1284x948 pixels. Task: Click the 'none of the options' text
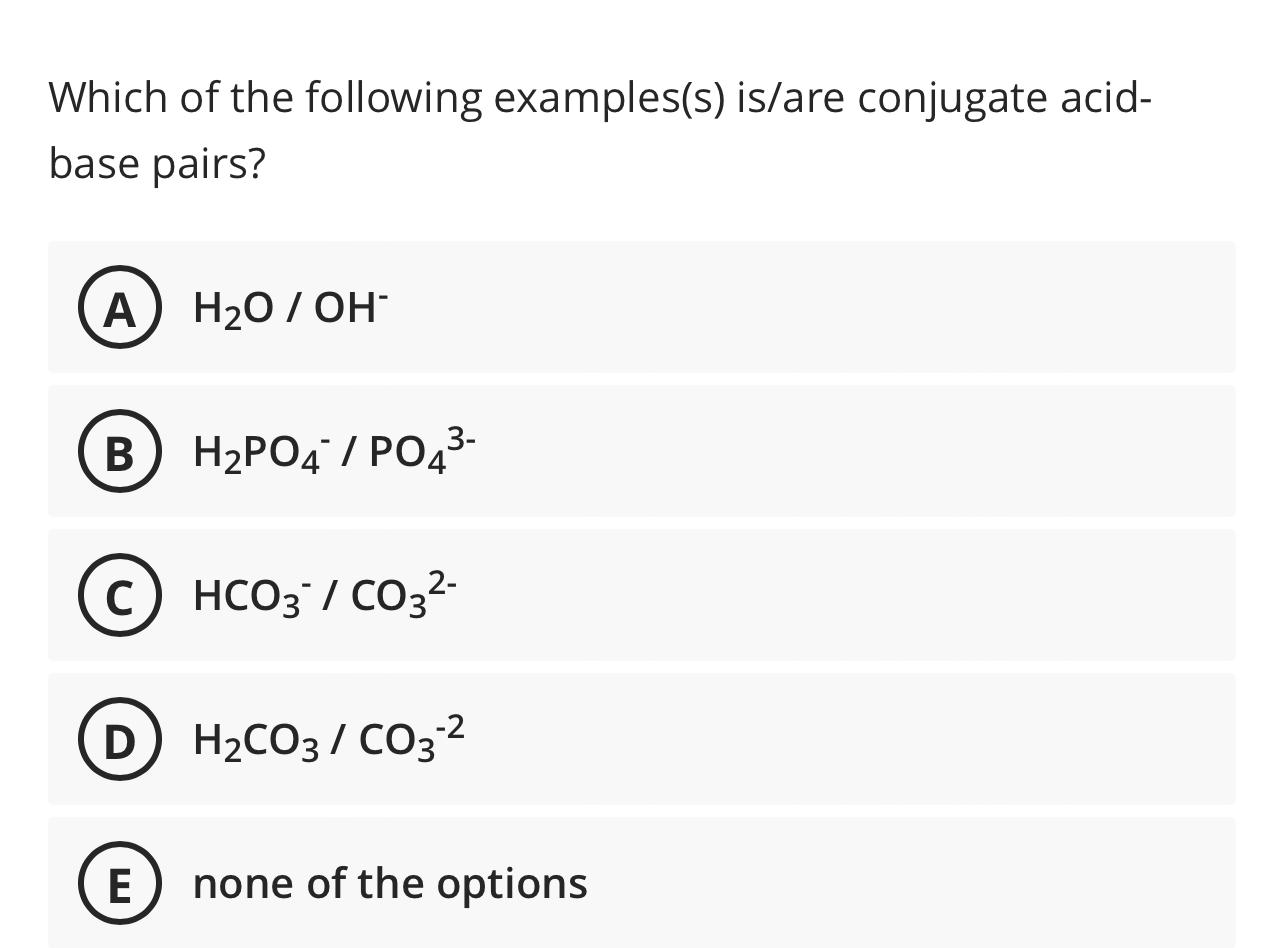[390, 883]
